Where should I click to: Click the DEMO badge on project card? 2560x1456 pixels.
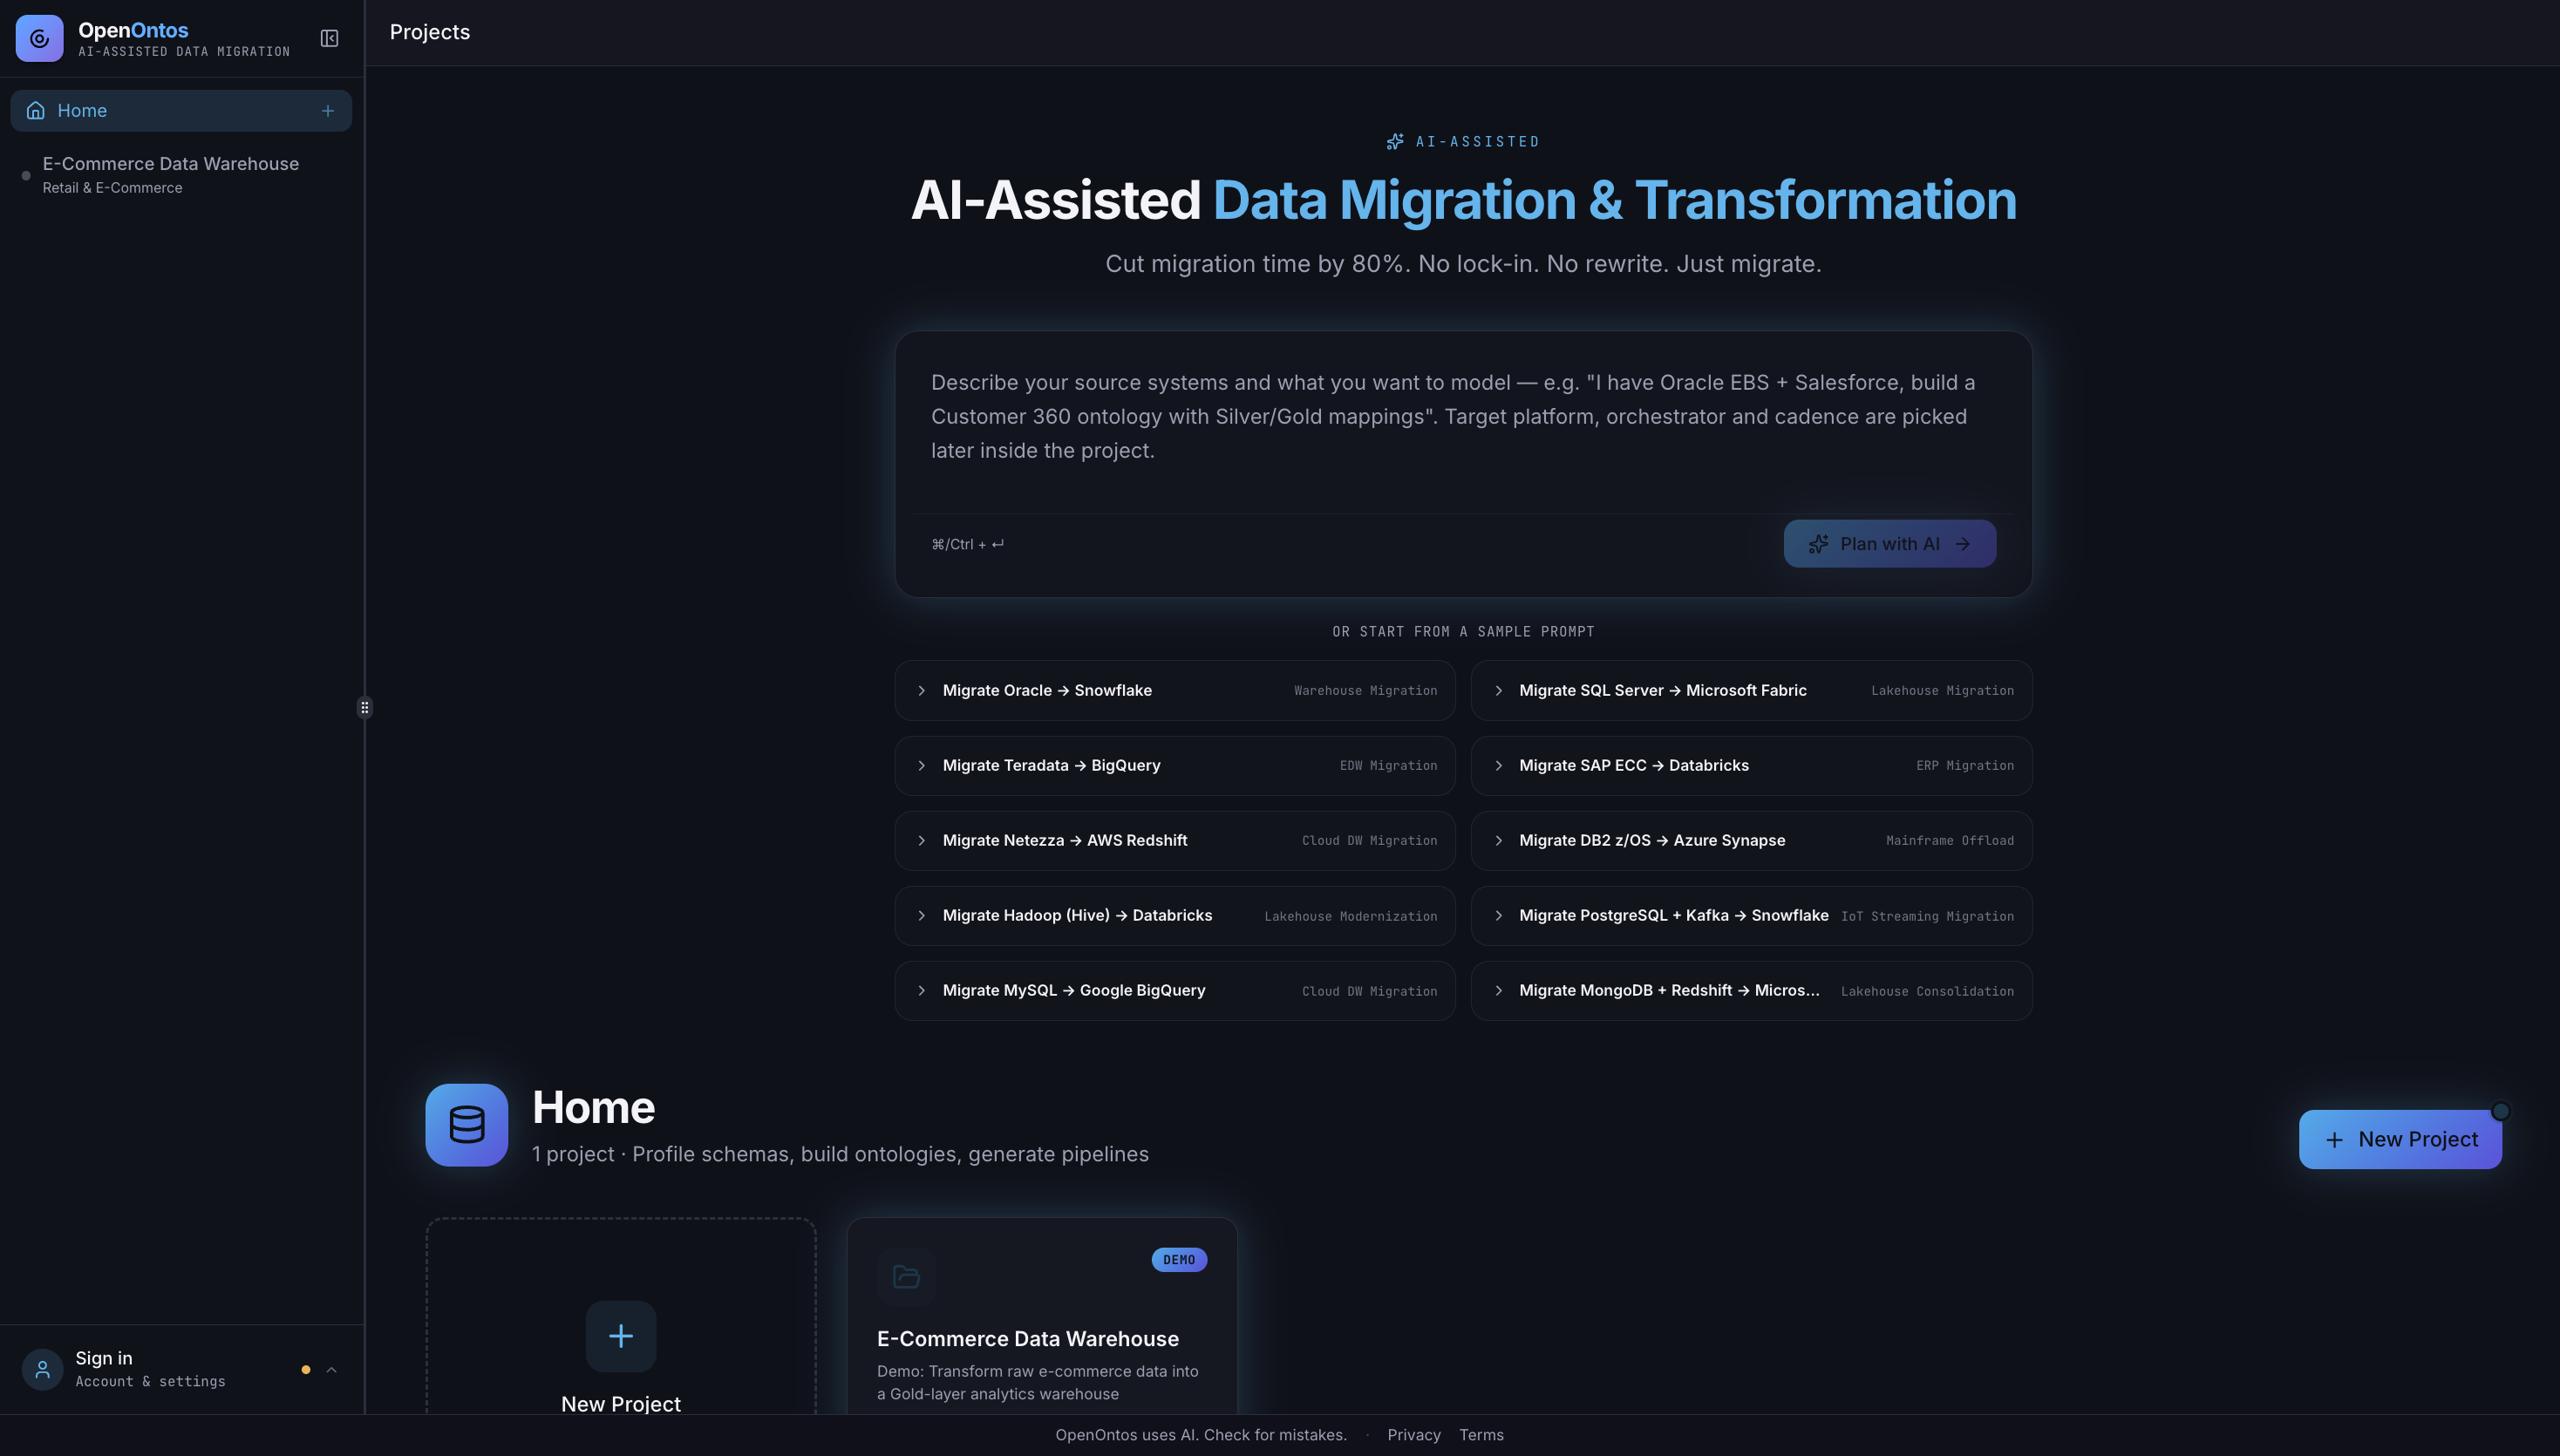pos(1179,1260)
